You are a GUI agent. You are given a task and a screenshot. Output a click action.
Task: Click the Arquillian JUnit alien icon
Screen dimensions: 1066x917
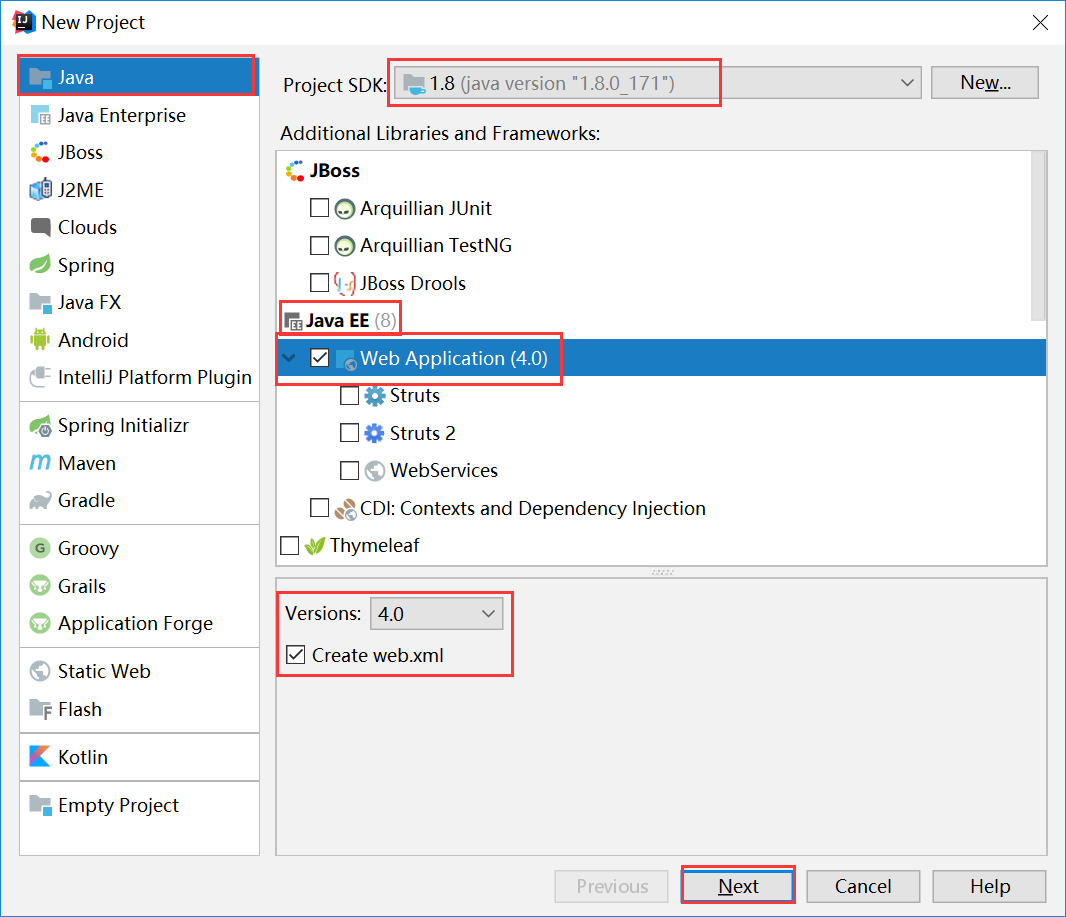(345, 209)
